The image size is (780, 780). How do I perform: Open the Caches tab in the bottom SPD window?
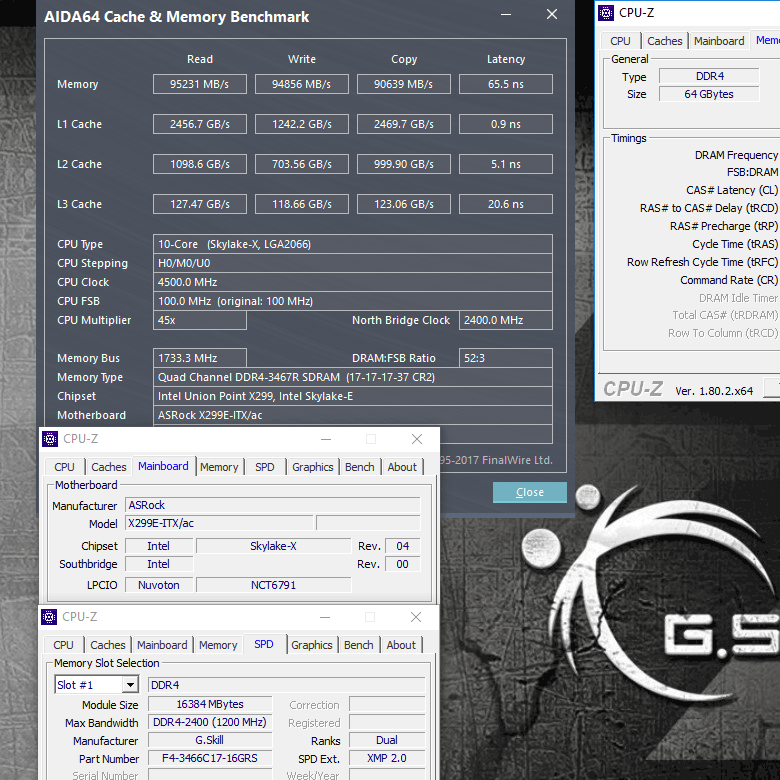point(107,645)
